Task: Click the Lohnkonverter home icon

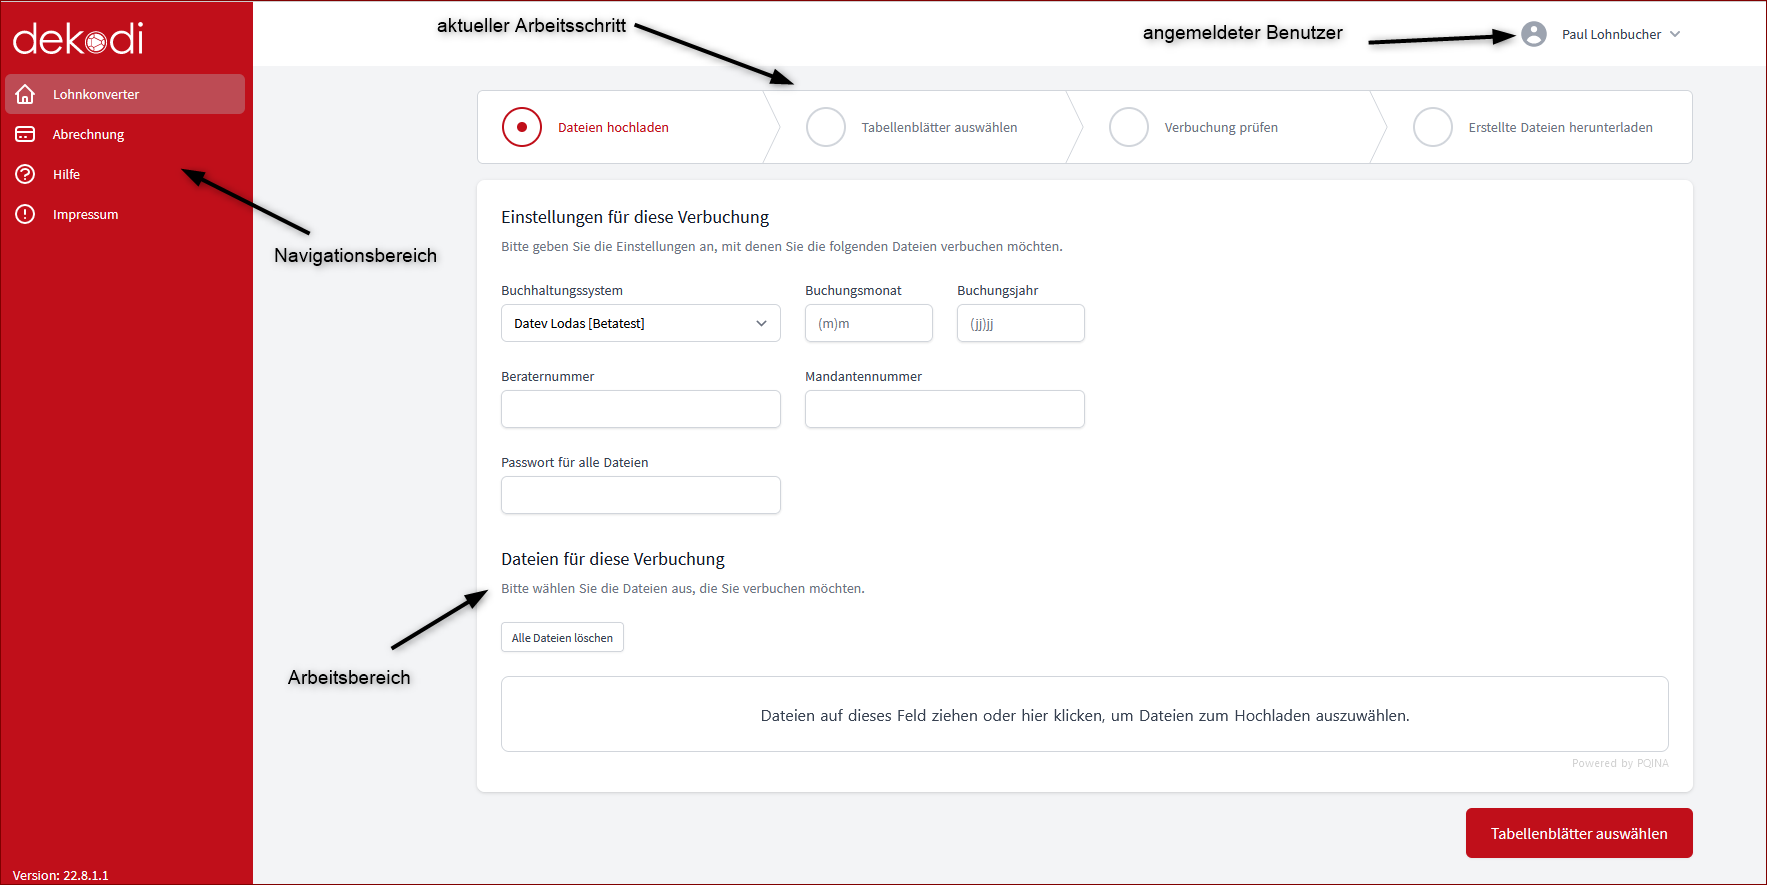Action: (25, 94)
